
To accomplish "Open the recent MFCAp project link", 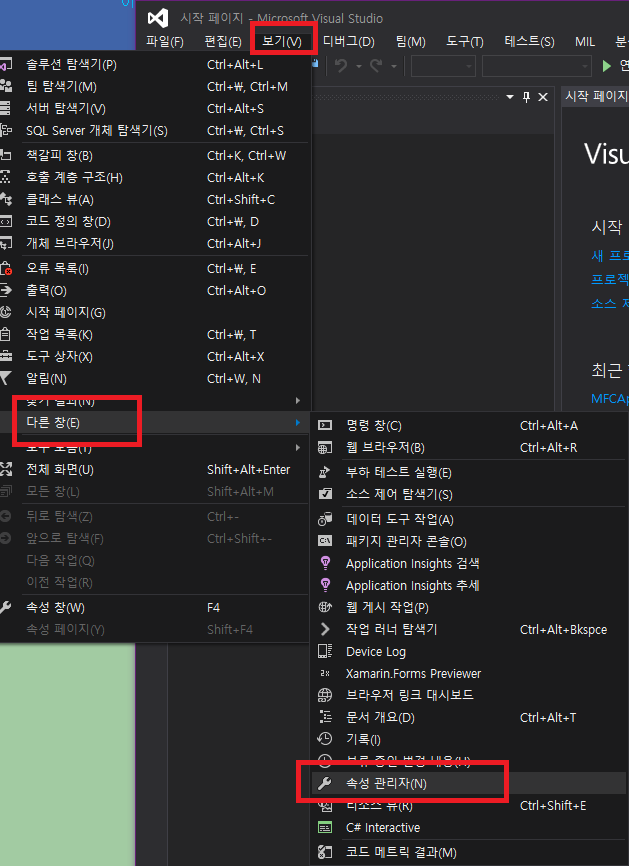I will click(610, 399).
